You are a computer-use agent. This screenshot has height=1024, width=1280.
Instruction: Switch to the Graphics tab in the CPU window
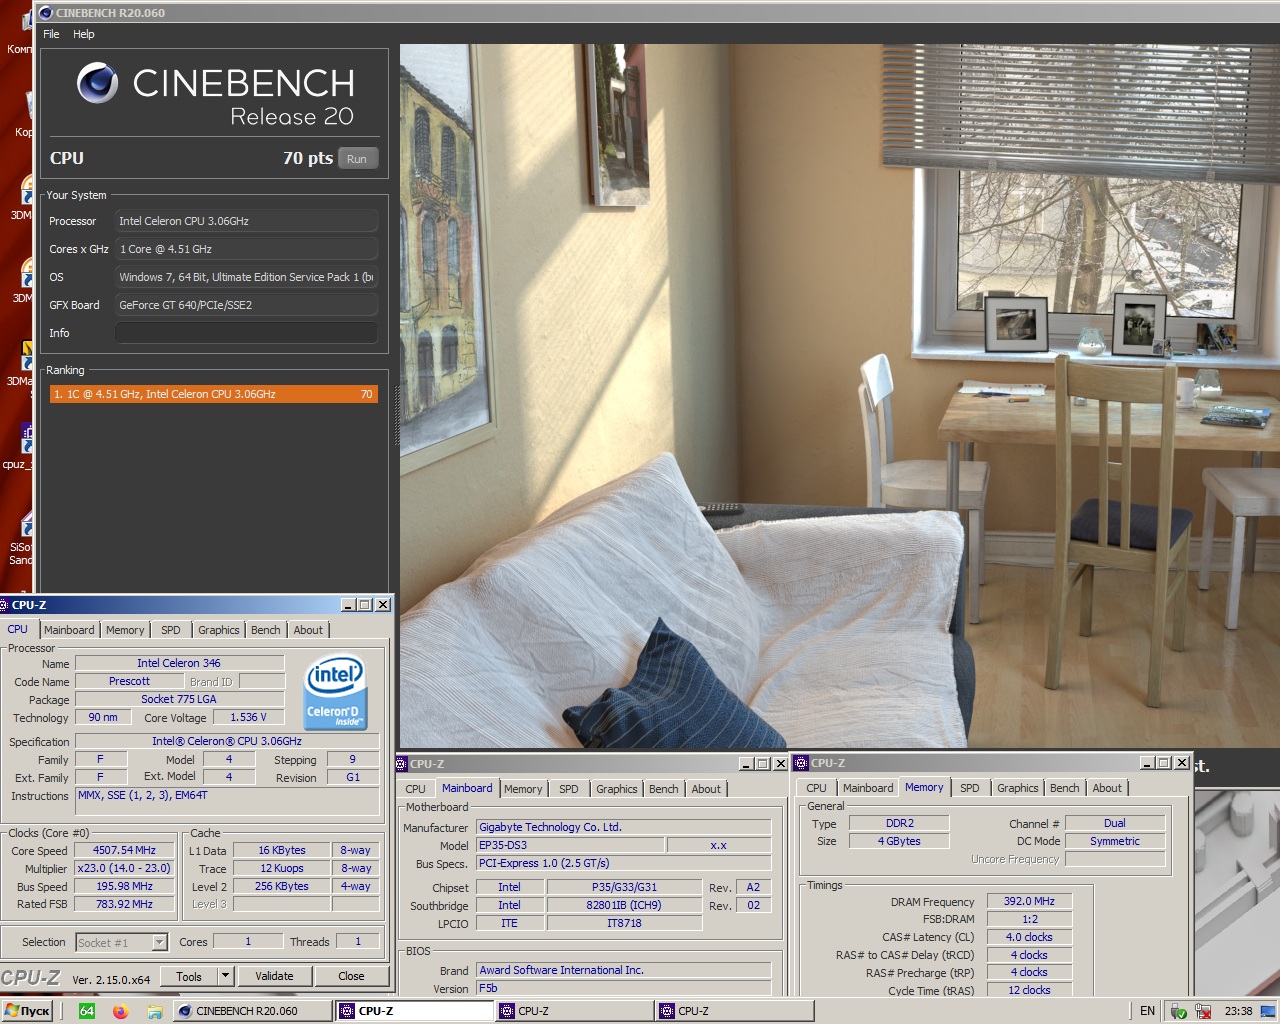click(218, 630)
